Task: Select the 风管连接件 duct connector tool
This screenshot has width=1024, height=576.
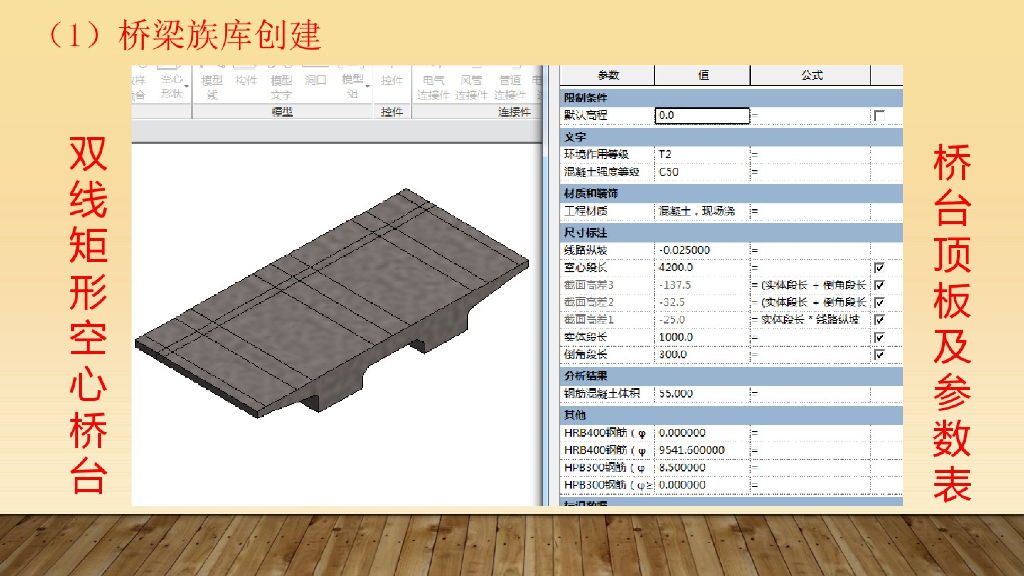Action: click(x=471, y=85)
